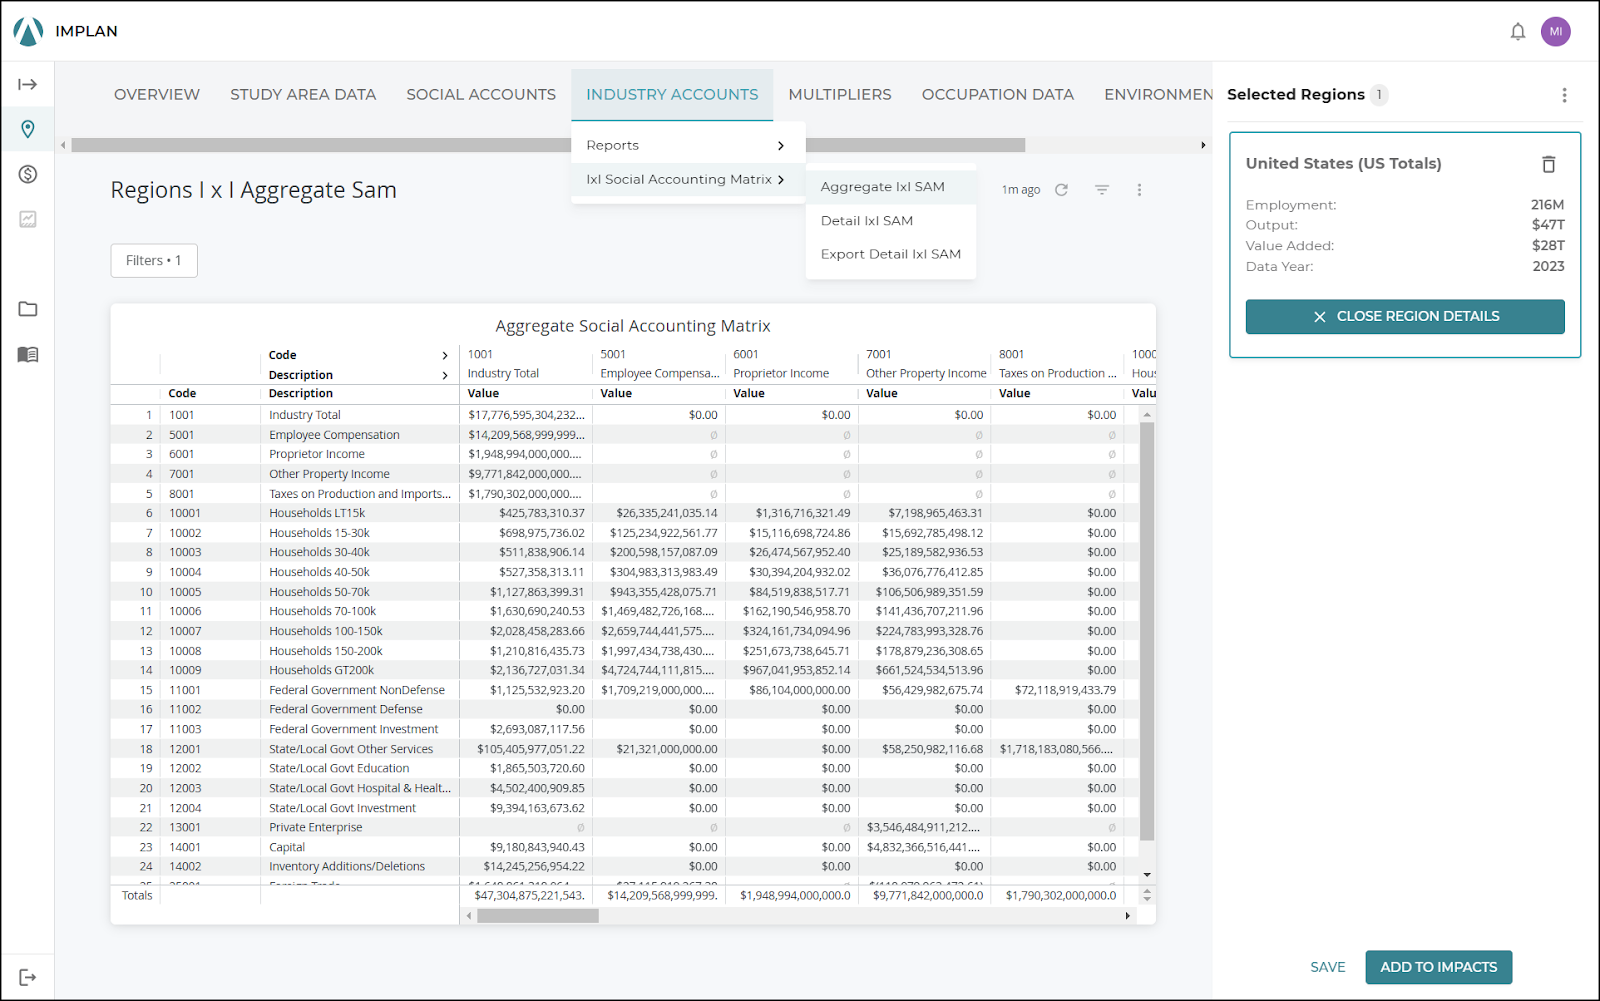Screen dimensions: 1600x1001
Task: Click the Proprietor Income row description
Action: 317,454
